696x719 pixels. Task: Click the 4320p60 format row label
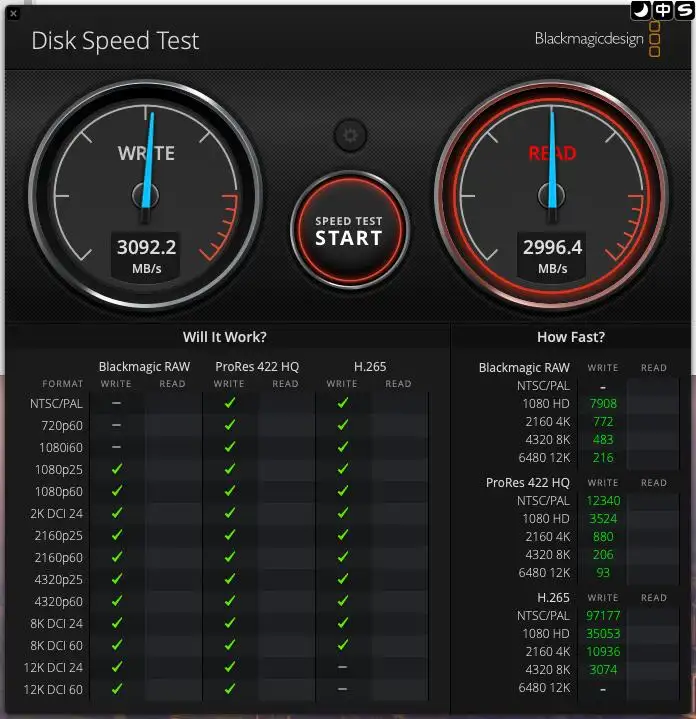(59, 602)
